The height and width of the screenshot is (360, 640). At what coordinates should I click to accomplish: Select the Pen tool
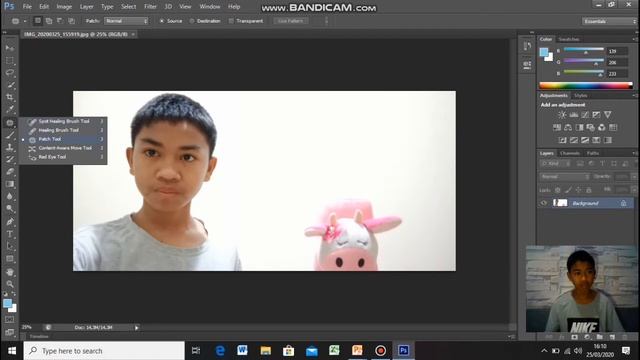[10, 222]
